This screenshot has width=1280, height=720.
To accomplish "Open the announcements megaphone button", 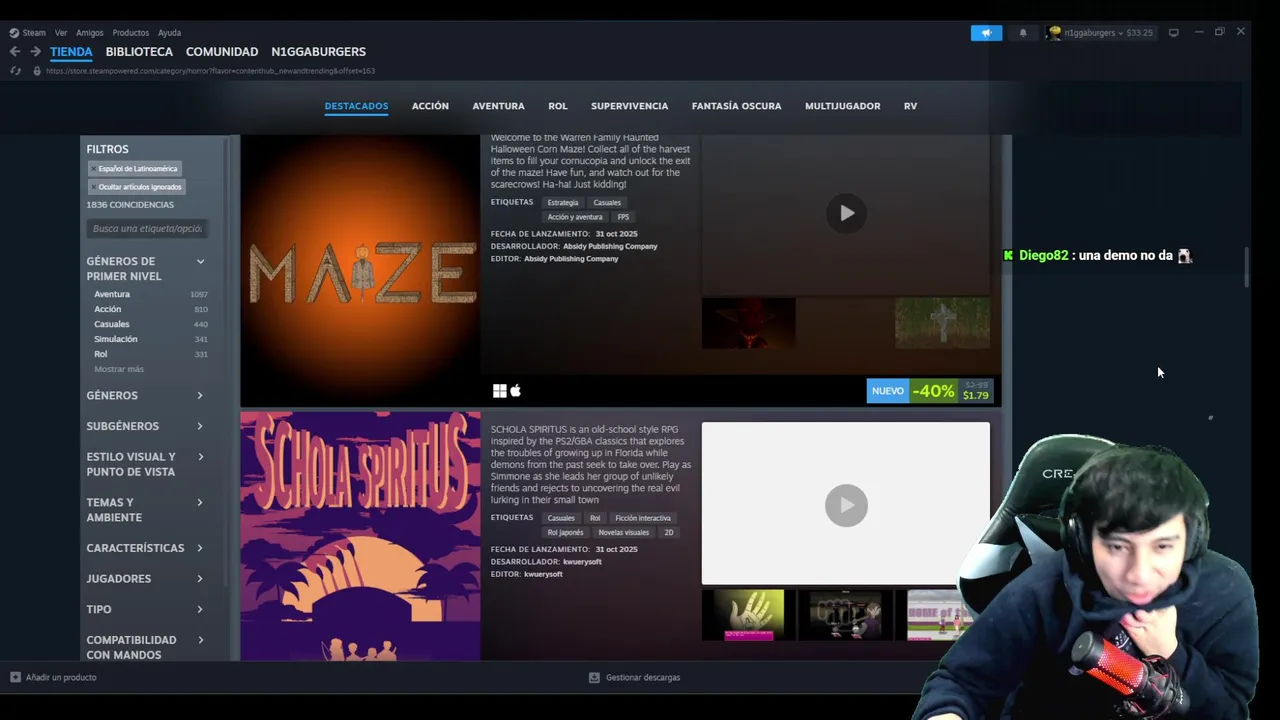I will (986, 33).
